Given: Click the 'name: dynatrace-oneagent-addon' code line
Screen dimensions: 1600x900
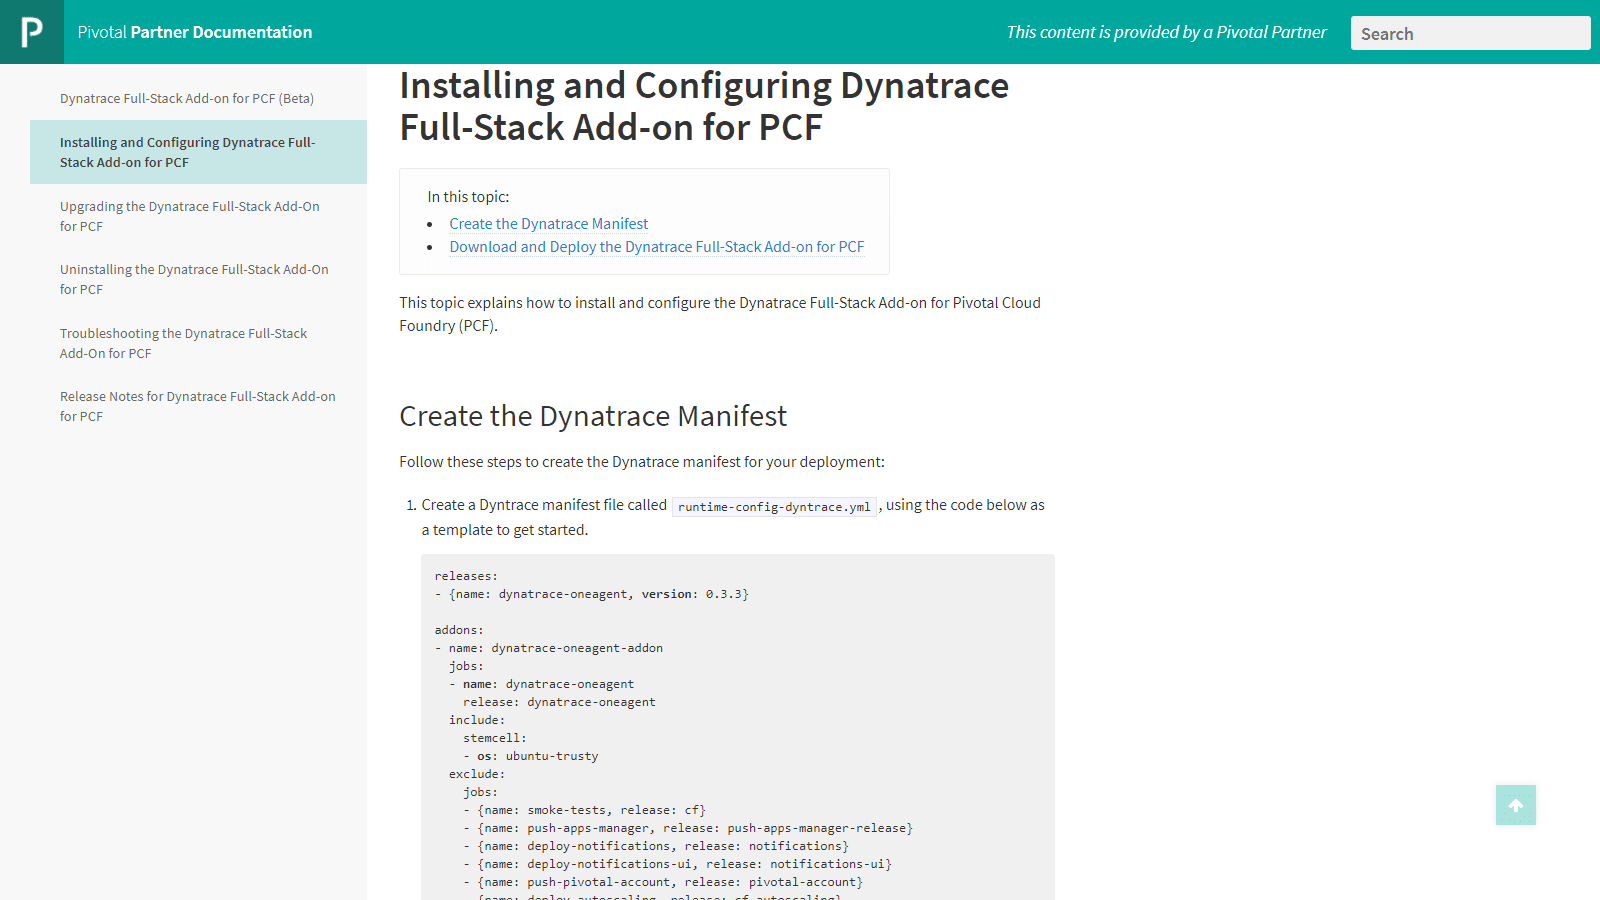Looking at the screenshot, I should 549,648.
